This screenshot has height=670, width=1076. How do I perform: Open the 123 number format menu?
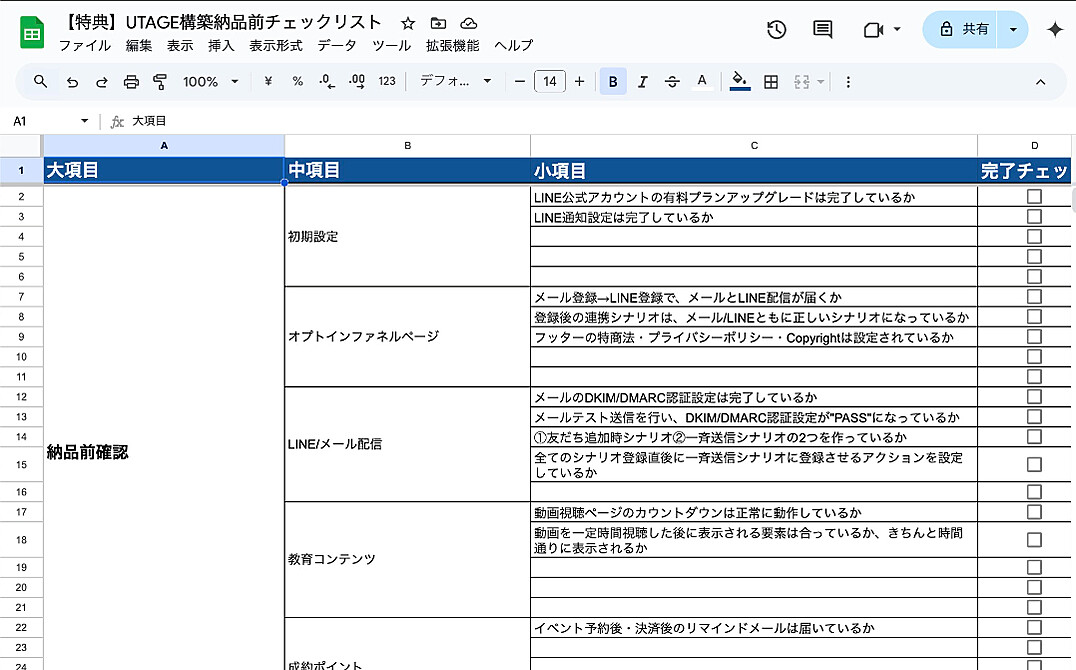387,82
